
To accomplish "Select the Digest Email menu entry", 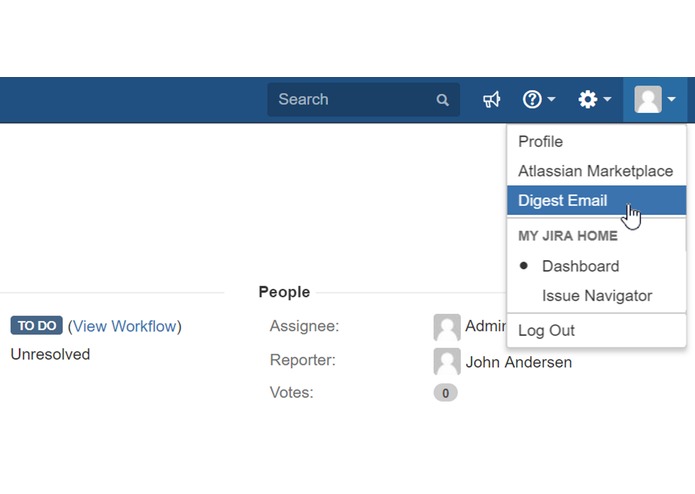I will click(597, 200).
